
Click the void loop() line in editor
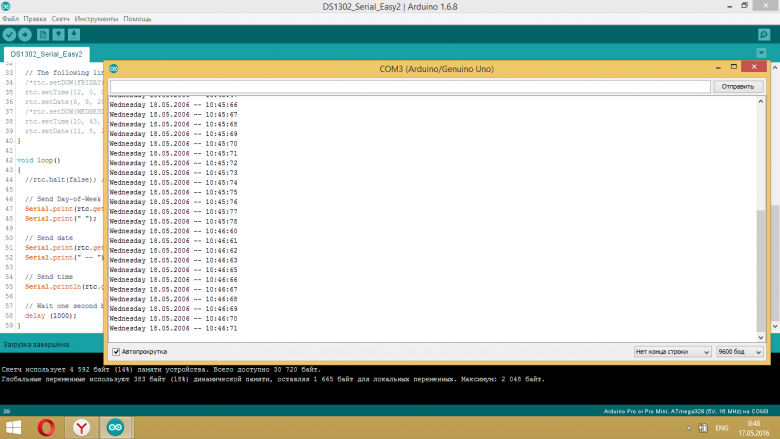click(38, 160)
